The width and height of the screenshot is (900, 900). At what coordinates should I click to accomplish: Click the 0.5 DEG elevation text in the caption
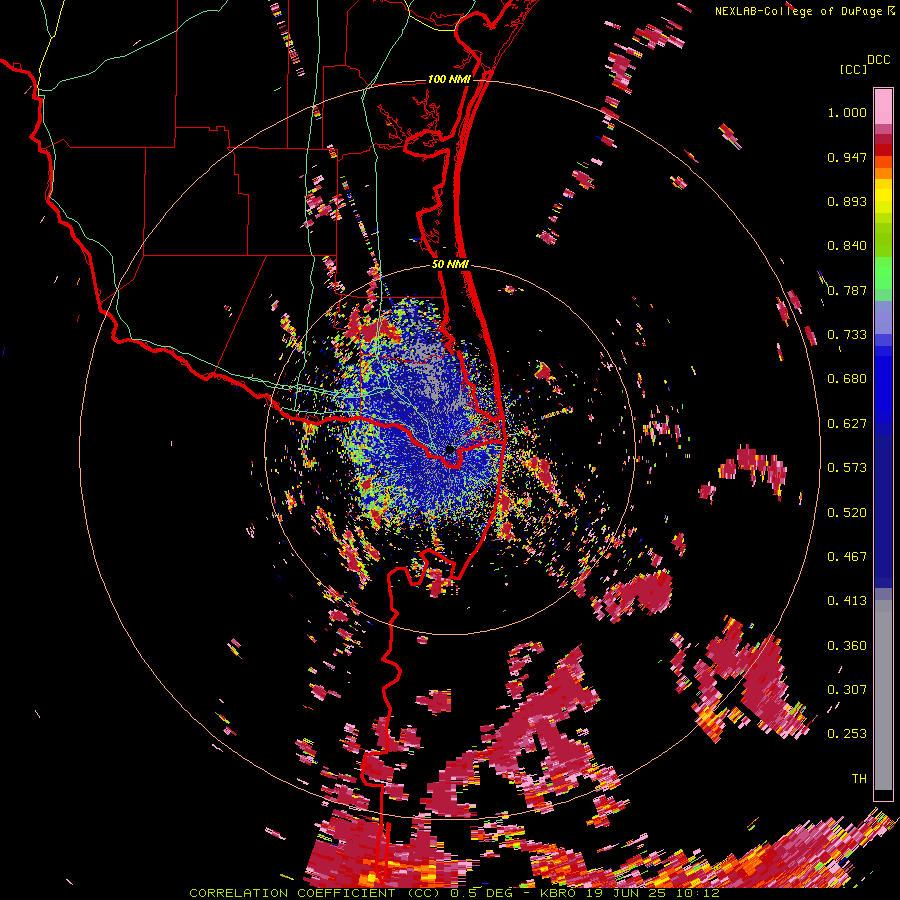481,893
